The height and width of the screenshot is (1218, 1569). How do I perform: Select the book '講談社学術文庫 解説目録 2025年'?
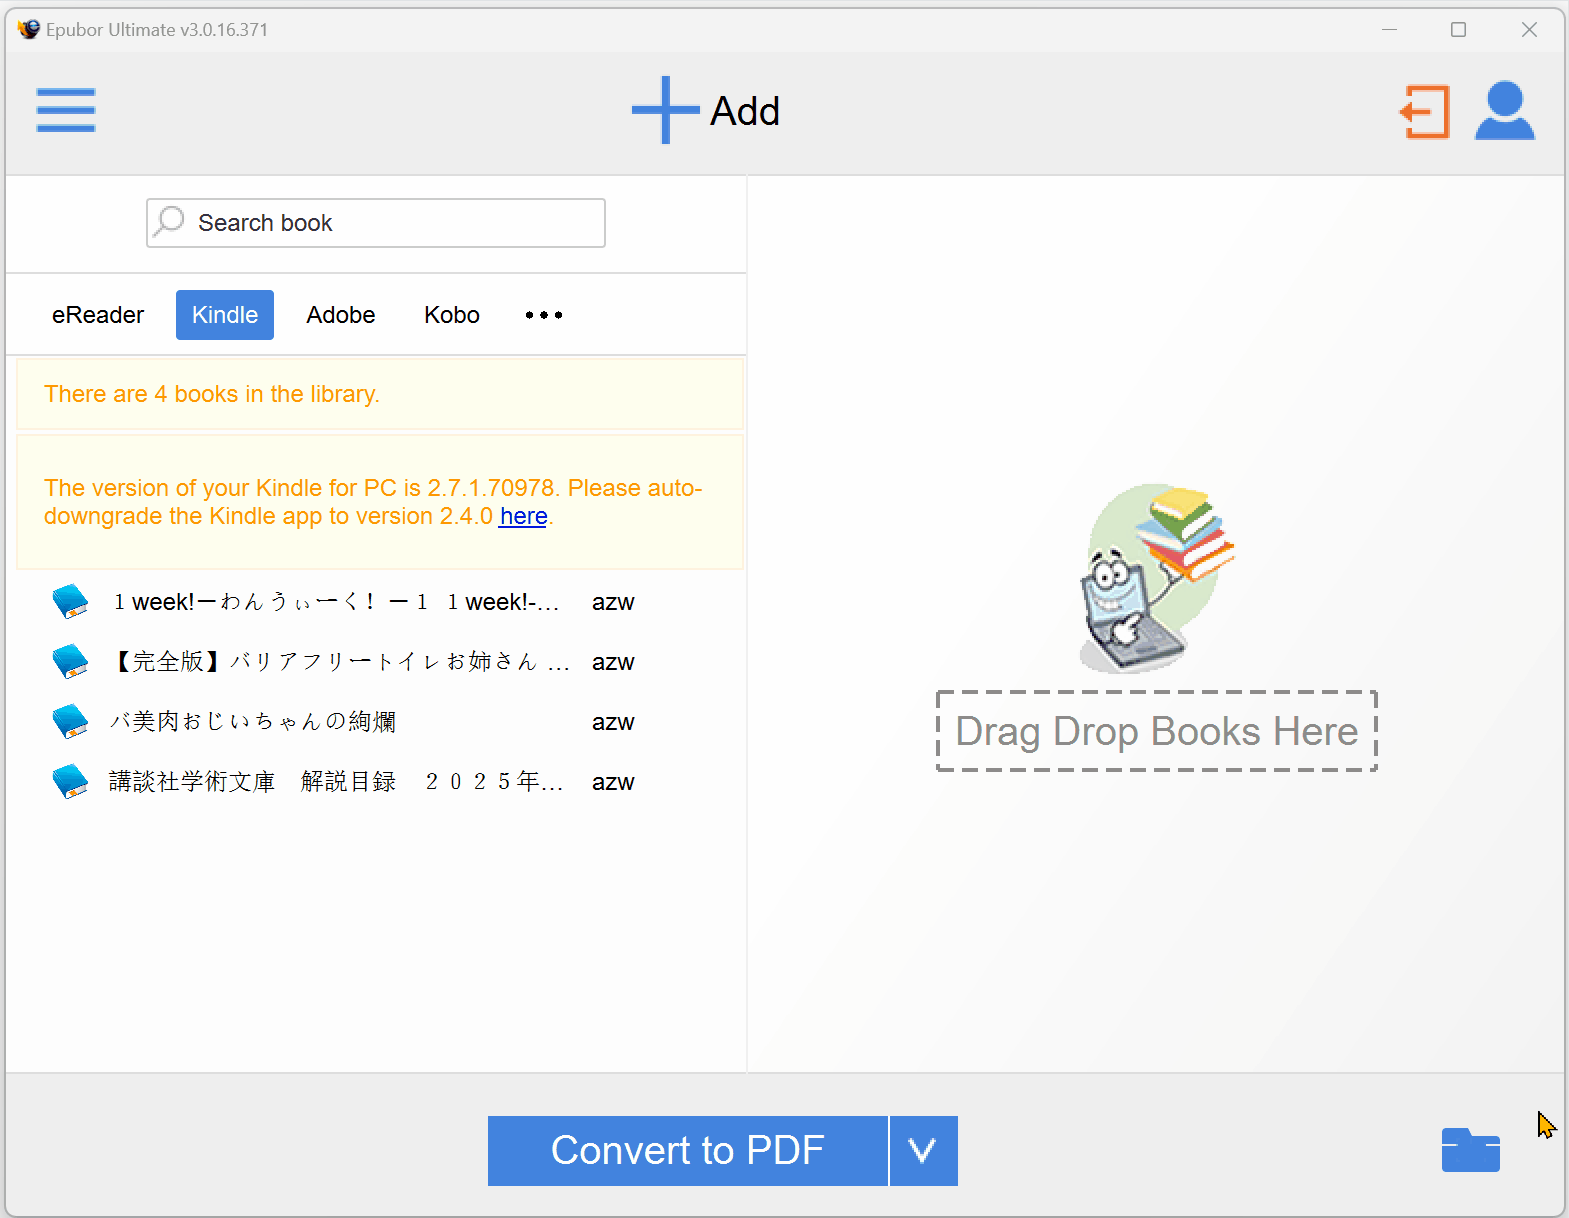337,782
